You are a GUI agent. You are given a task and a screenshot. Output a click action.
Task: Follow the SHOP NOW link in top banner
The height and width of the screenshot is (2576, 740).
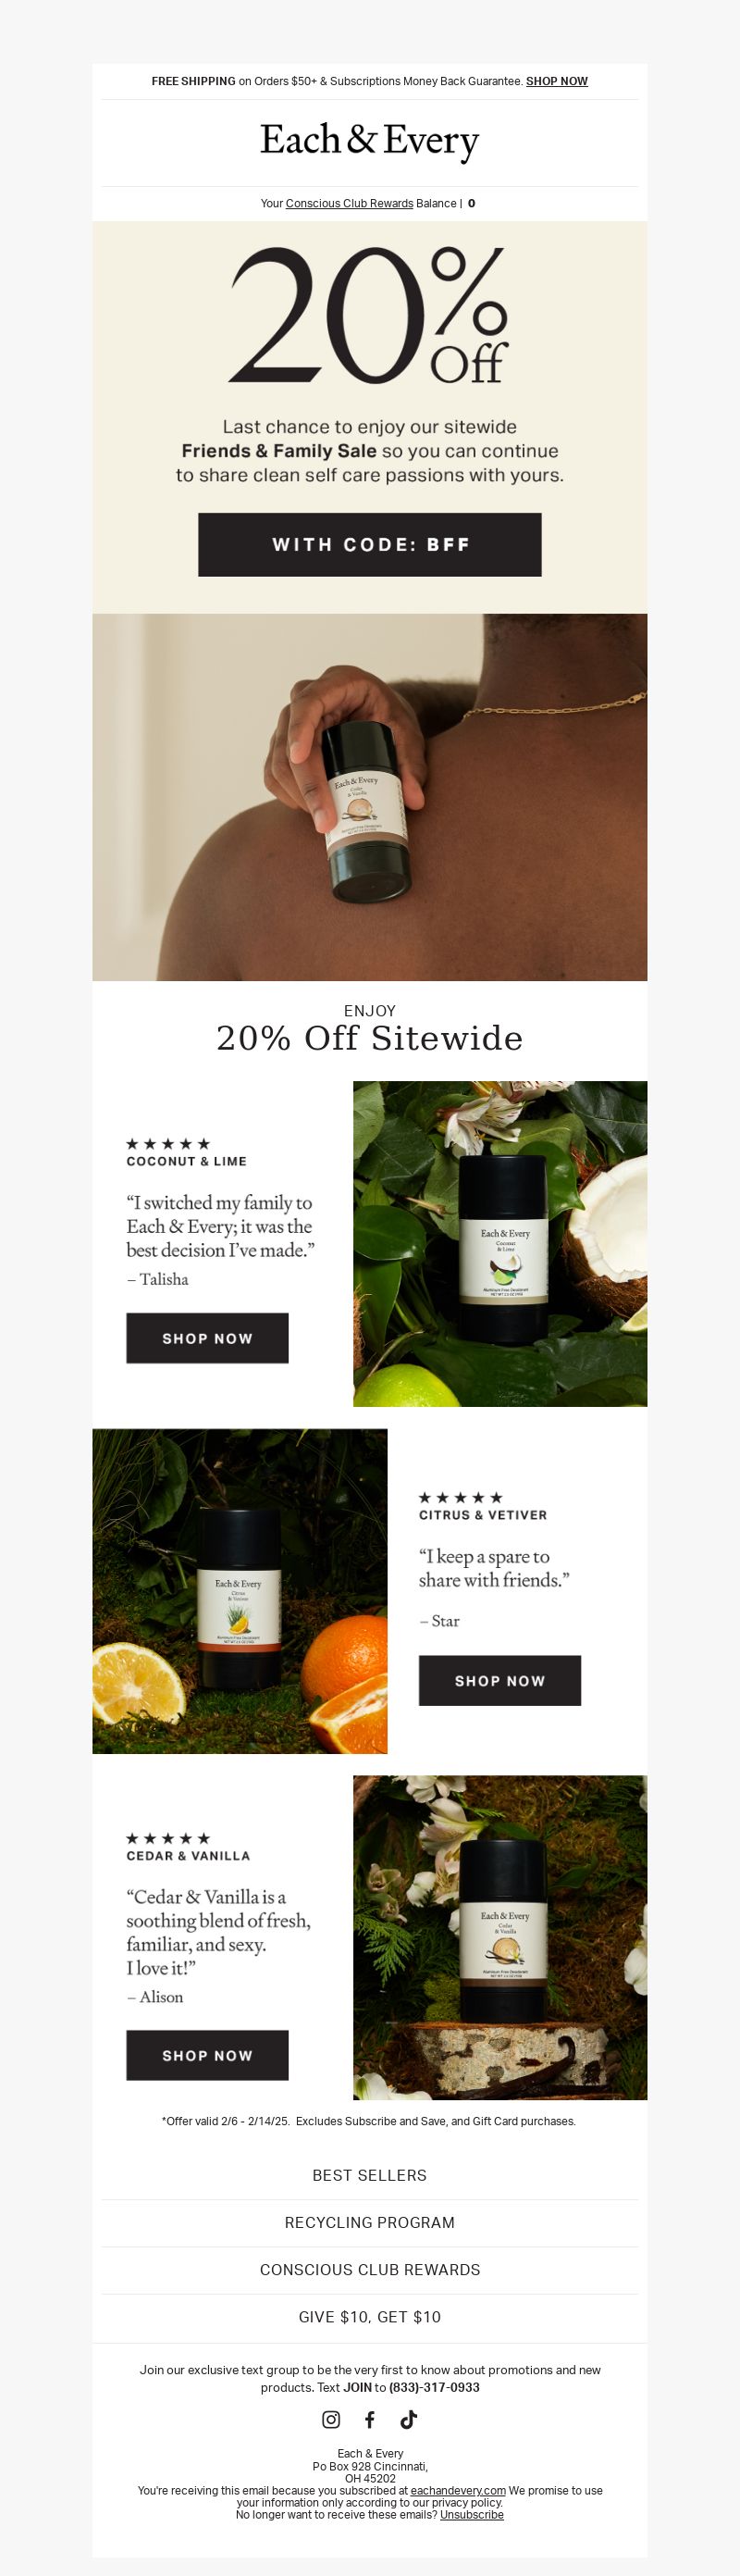[x=557, y=81]
